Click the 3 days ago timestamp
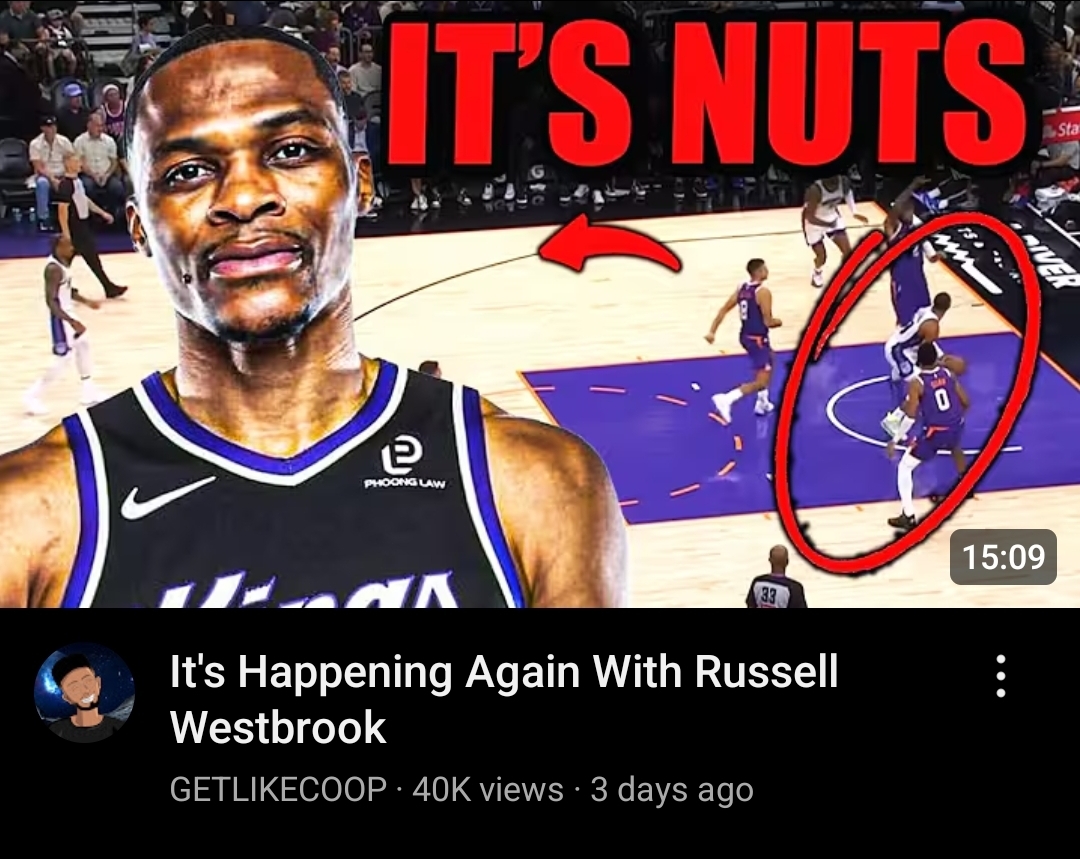Image resolution: width=1080 pixels, height=859 pixels. pyautogui.click(x=672, y=790)
